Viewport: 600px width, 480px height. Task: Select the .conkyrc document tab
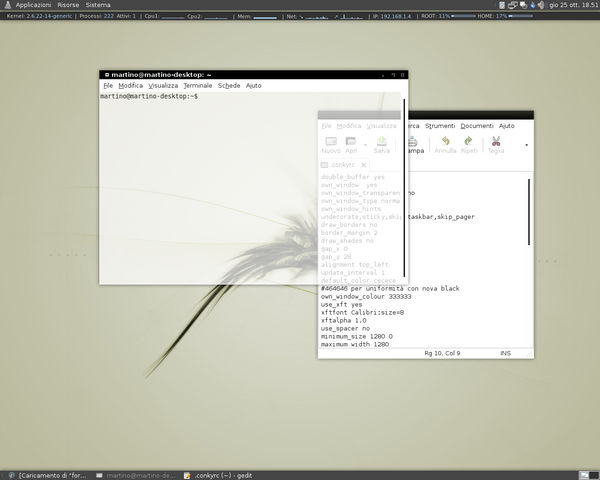click(341, 165)
